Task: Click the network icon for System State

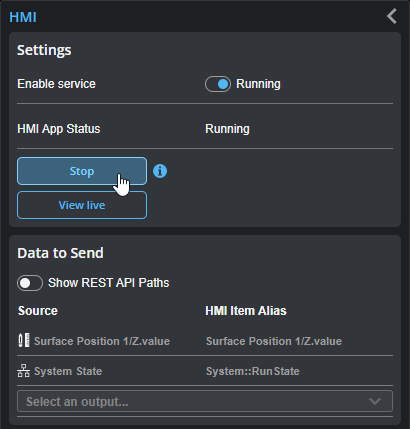Action: (23, 371)
